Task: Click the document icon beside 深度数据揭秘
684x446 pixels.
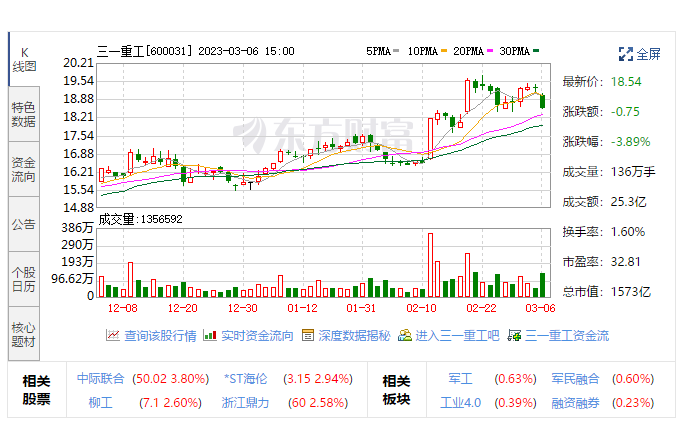Action: (308, 335)
